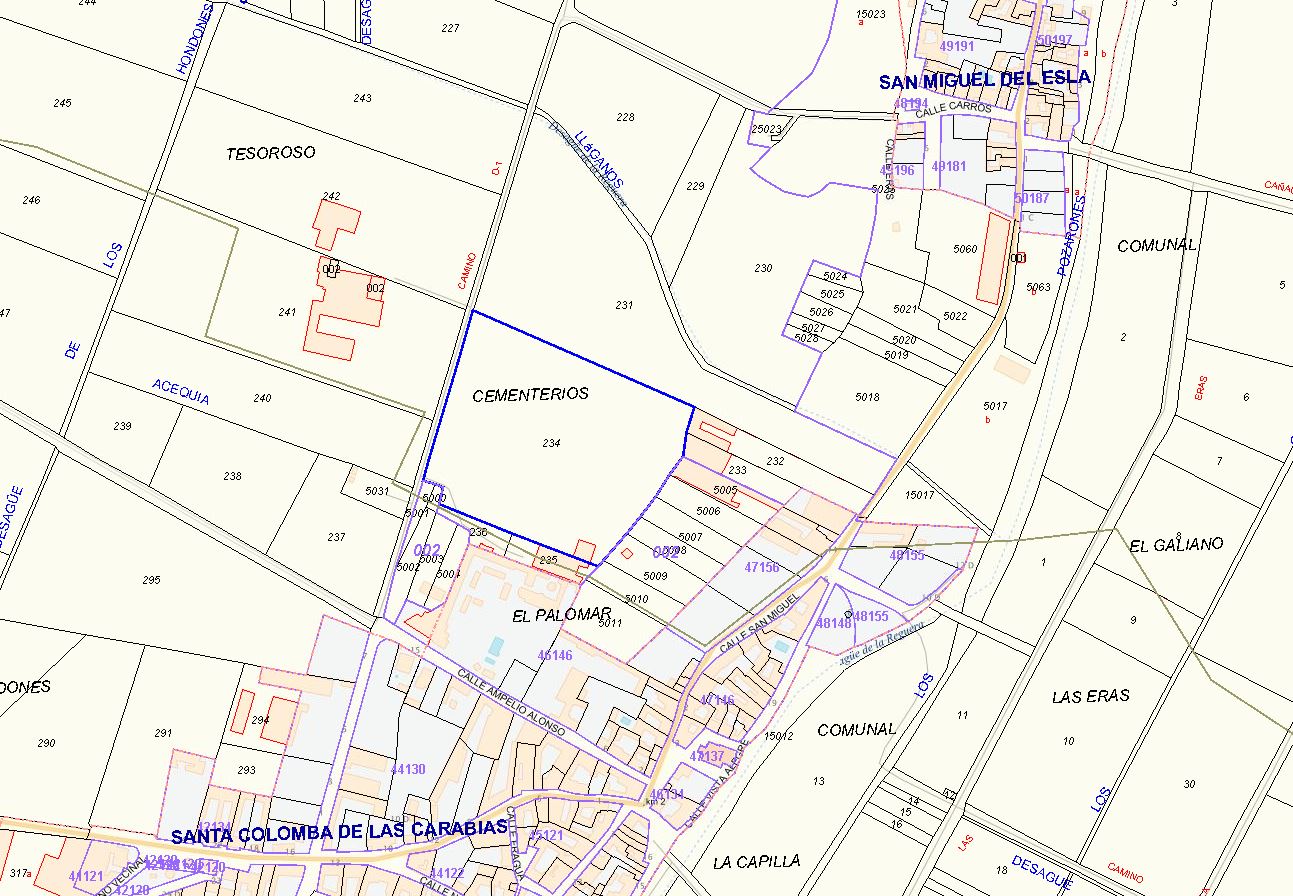Click the EL GALIANO area label

click(1176, 545)
